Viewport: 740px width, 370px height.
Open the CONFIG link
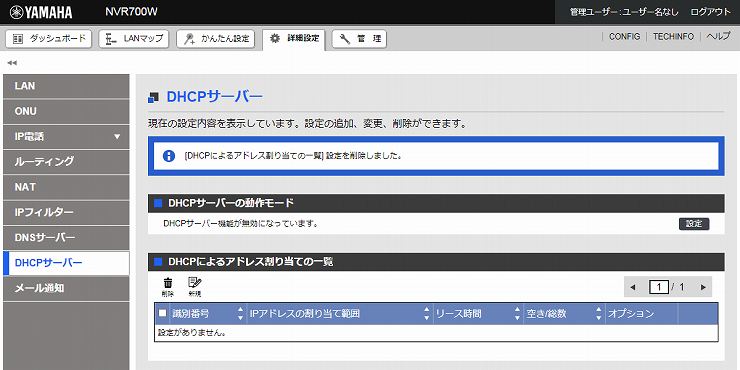point(624,36)
